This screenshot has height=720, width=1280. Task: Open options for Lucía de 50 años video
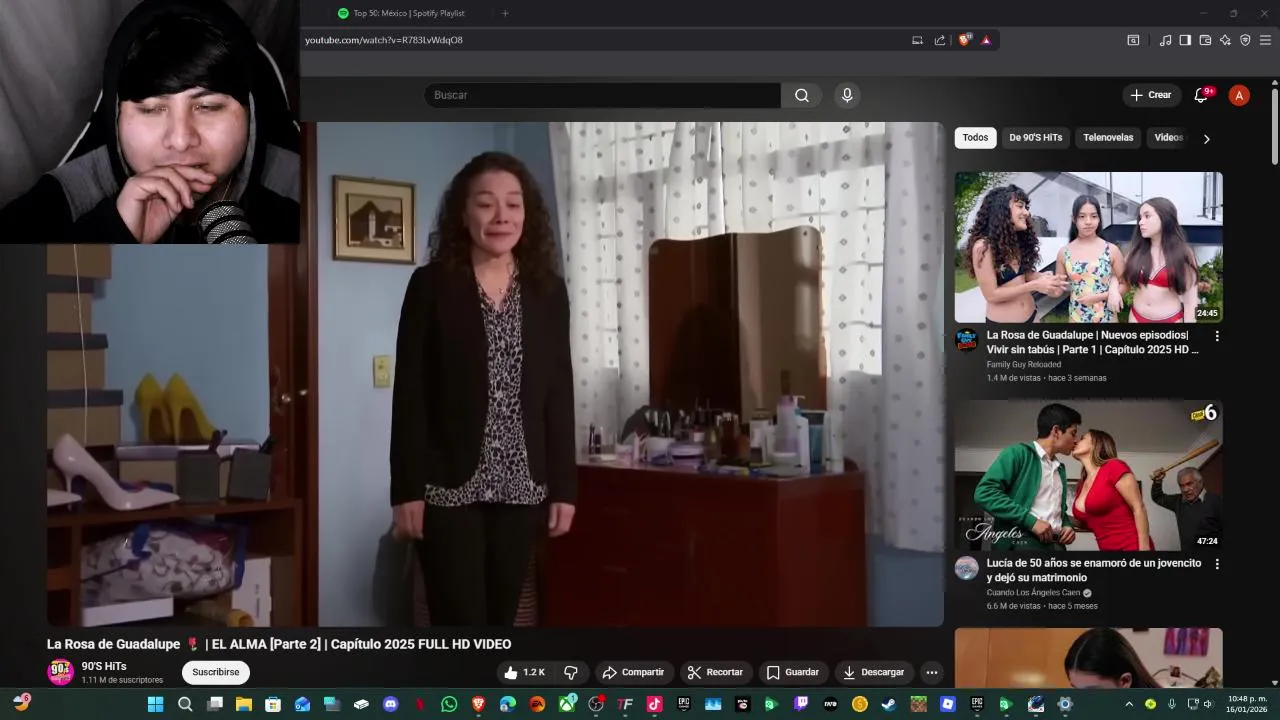[1217, 564]
